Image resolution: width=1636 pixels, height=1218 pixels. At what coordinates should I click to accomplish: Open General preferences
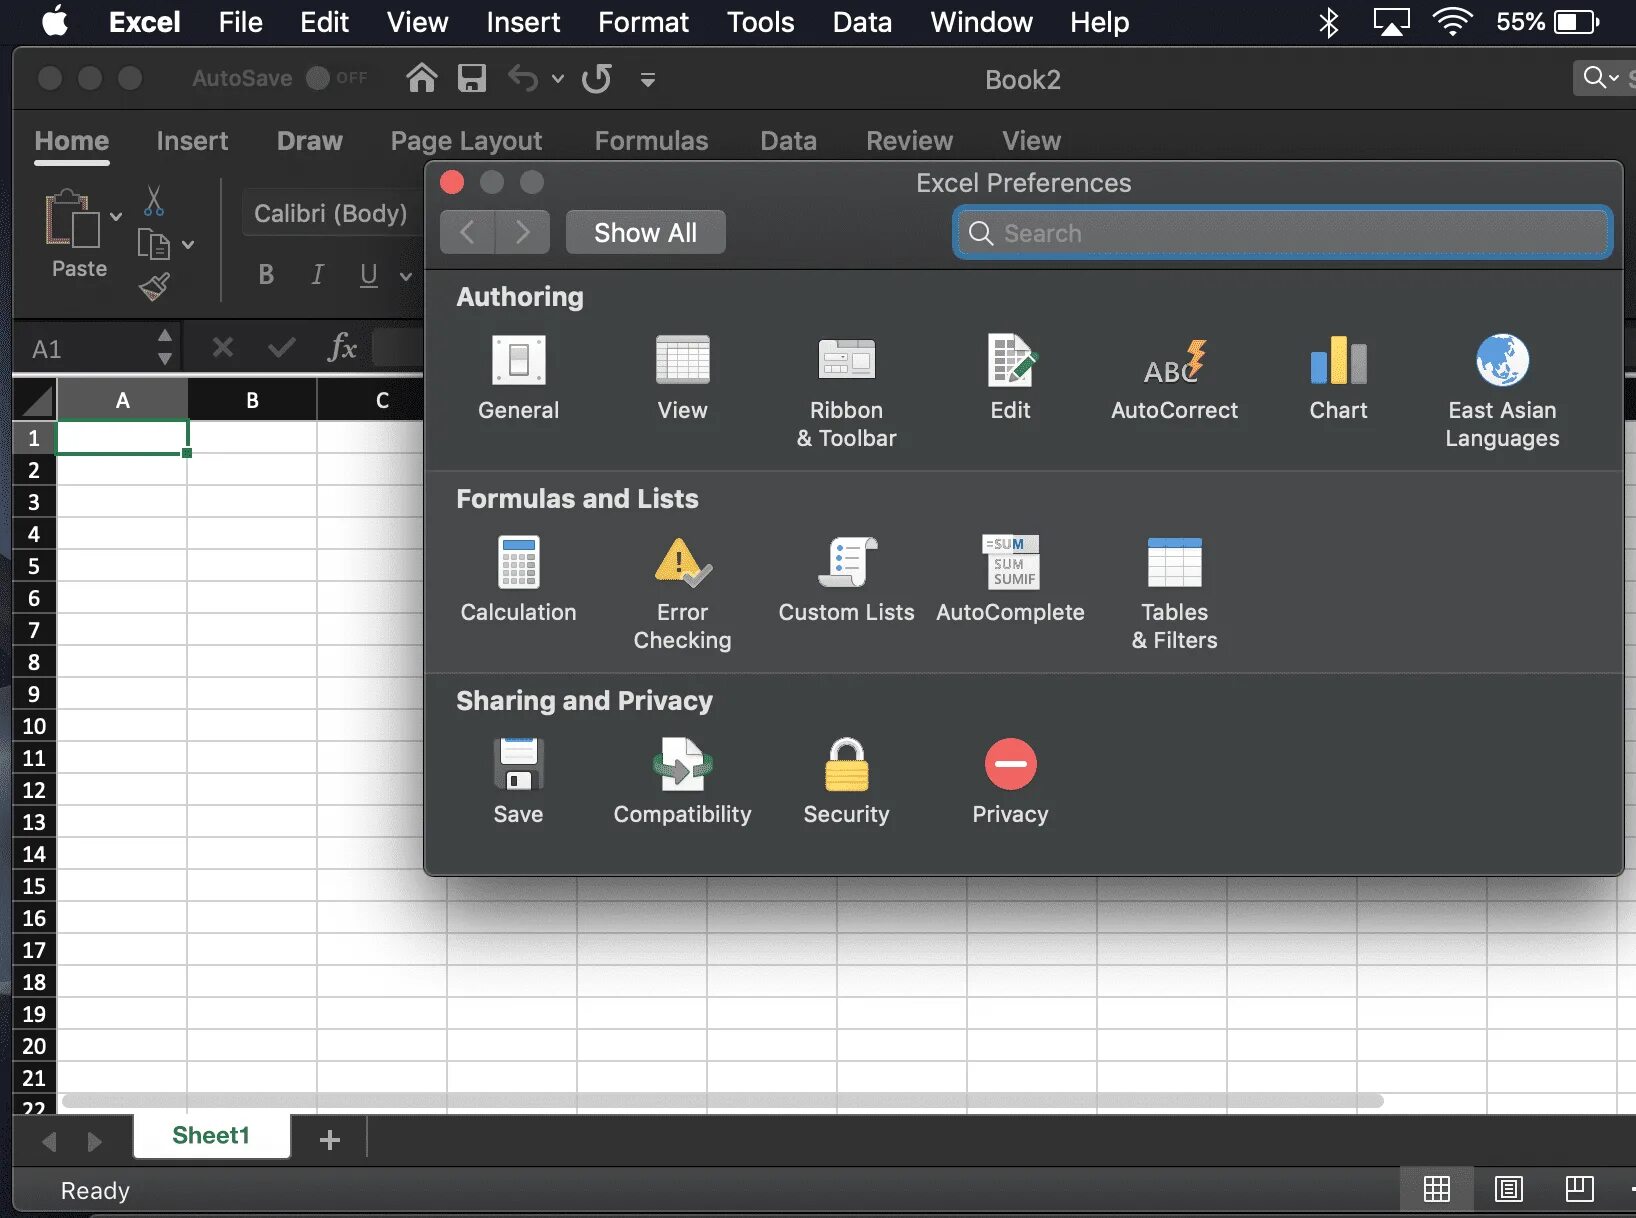tap(518, 378)
